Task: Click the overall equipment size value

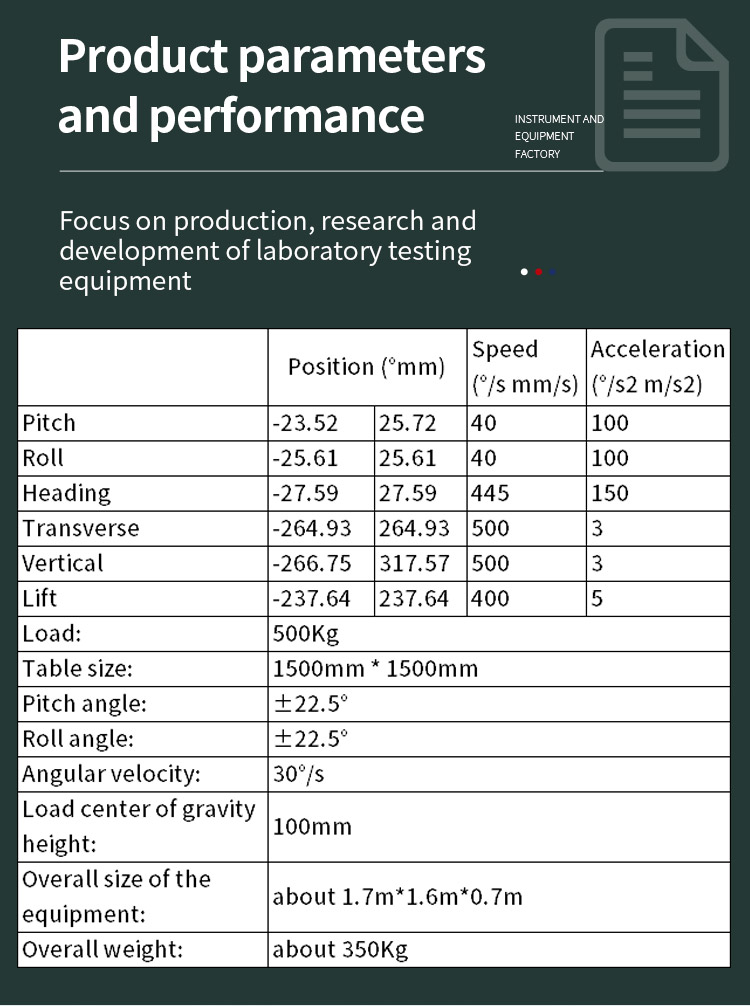Action: tap(397, 897)
